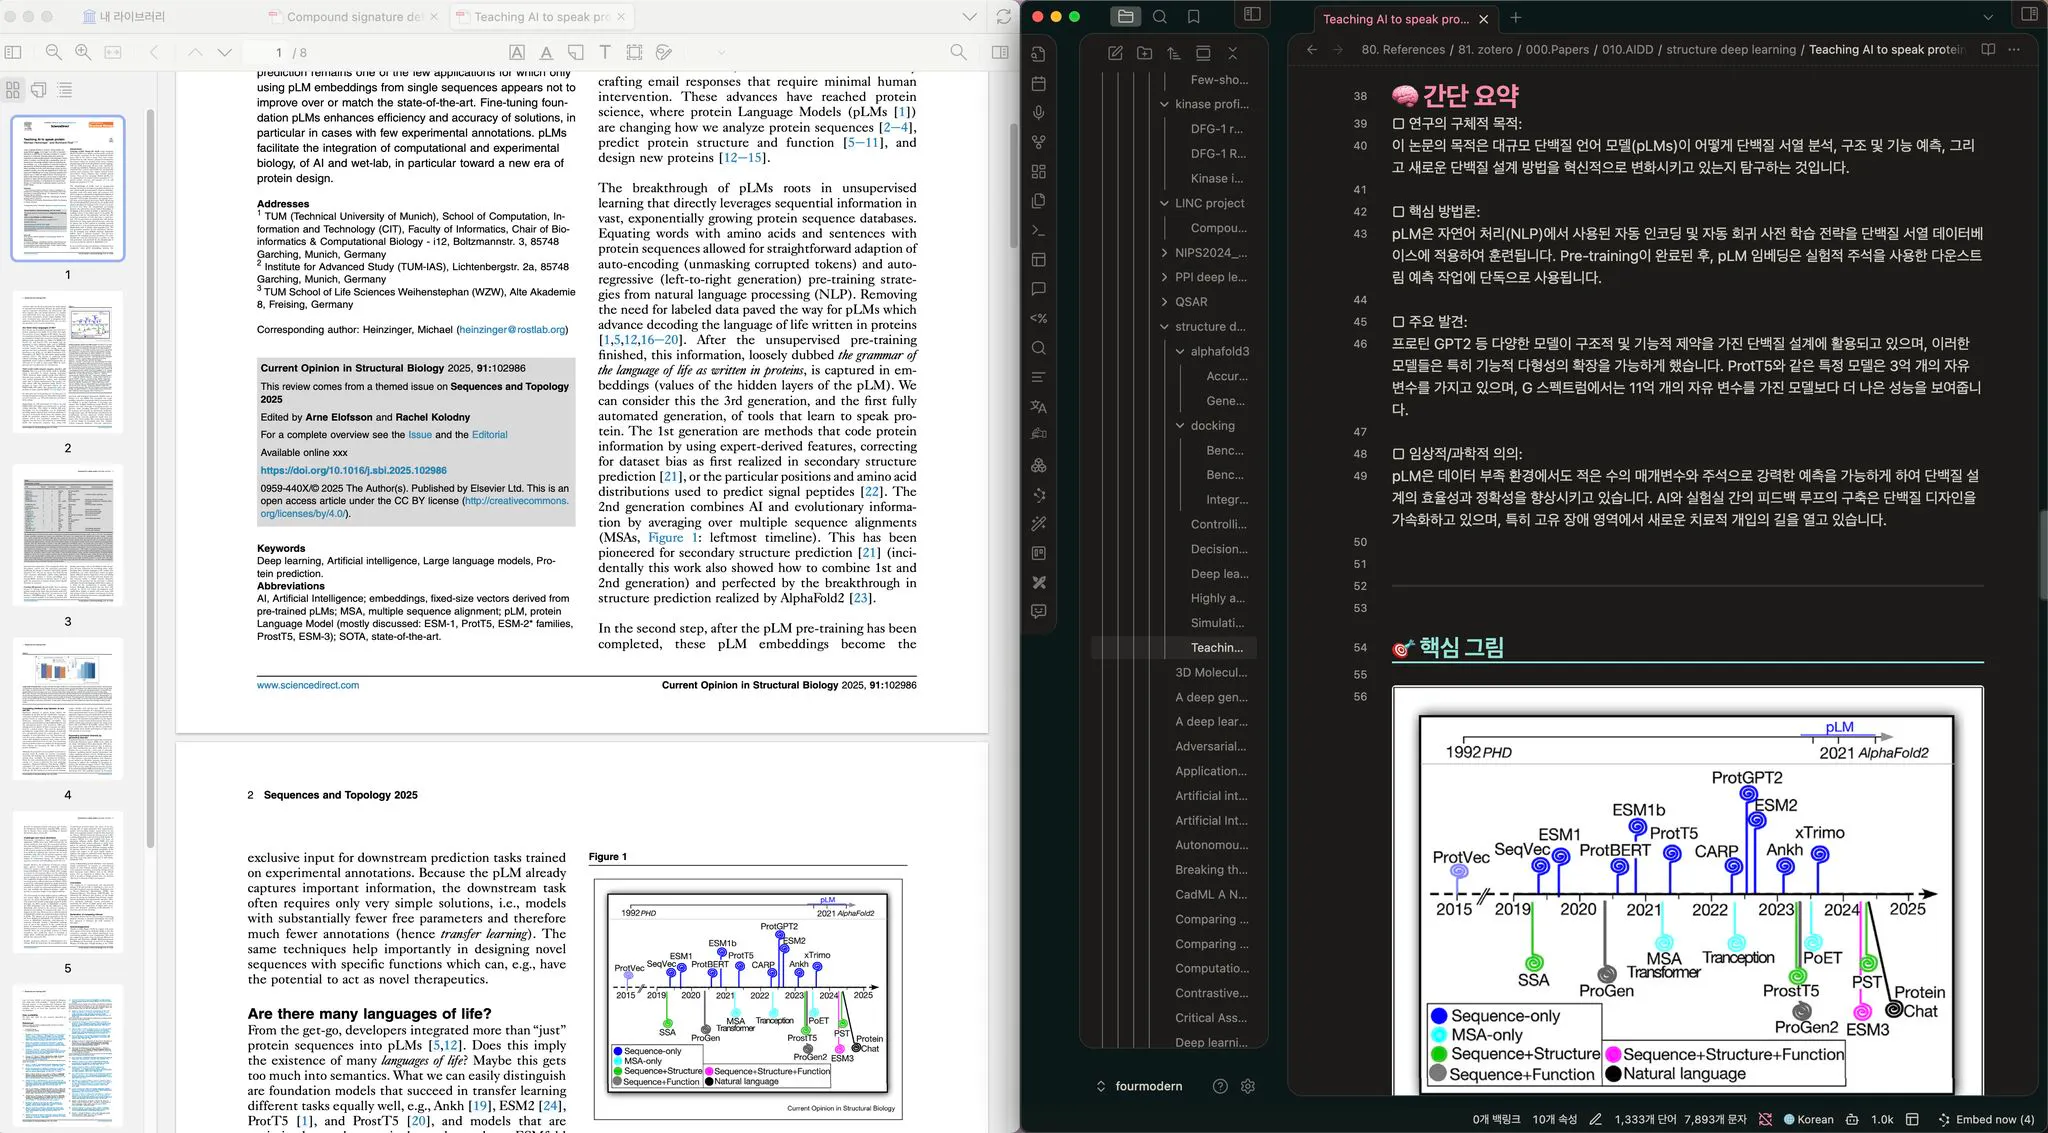Open PDF search magnifier
The width and height of the screenshot is (2048, 1133).
[958, 52]
